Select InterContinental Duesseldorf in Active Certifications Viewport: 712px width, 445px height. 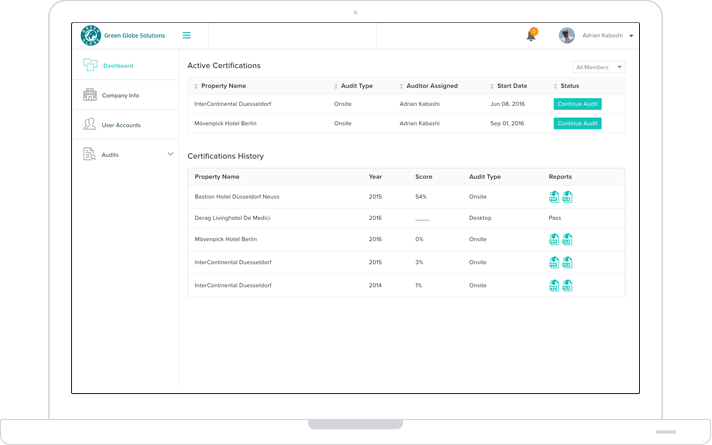click(x=232, y=104)
